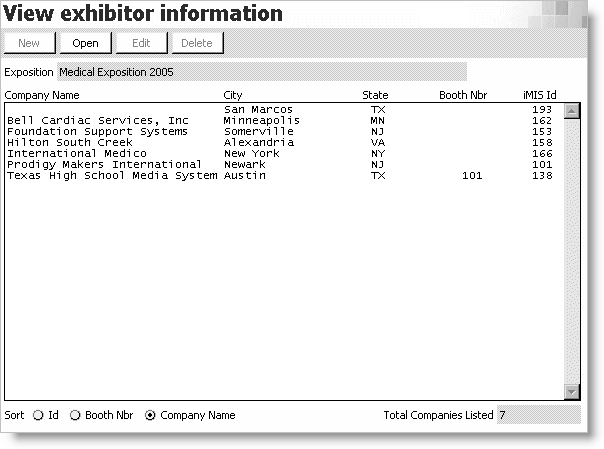The width and height of the screenshot is (604, 449).
Task: Click city Newark in the list
Action: click(x=245, y=164)
